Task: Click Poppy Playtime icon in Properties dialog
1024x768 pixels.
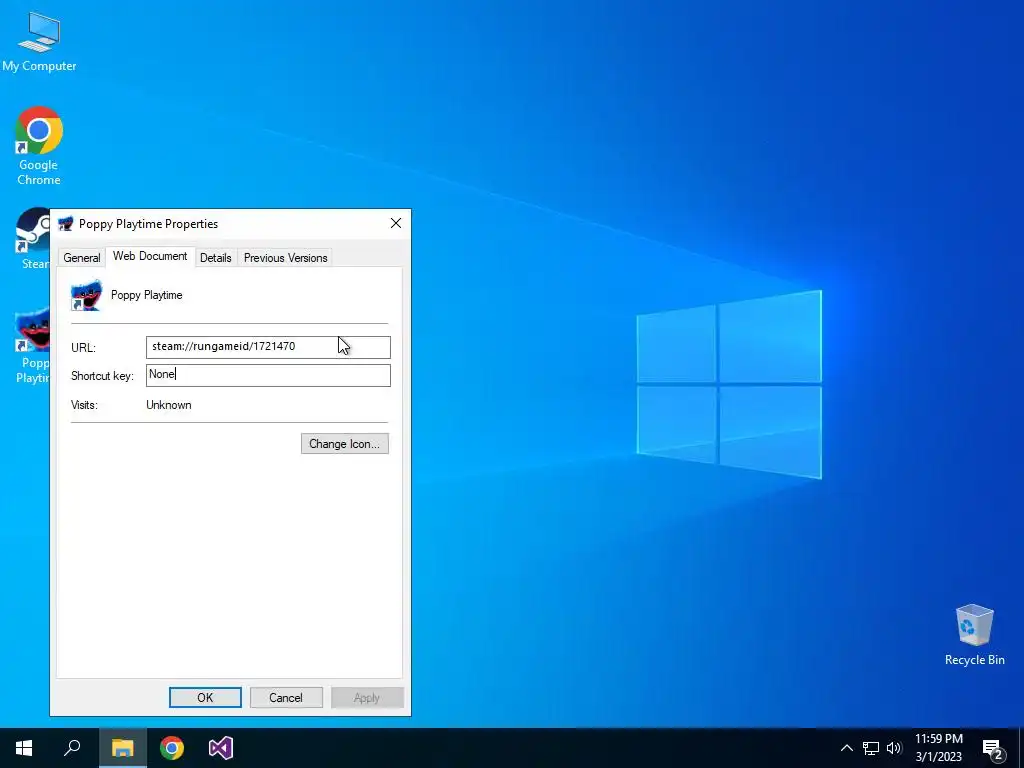Action: coord(86,295)
